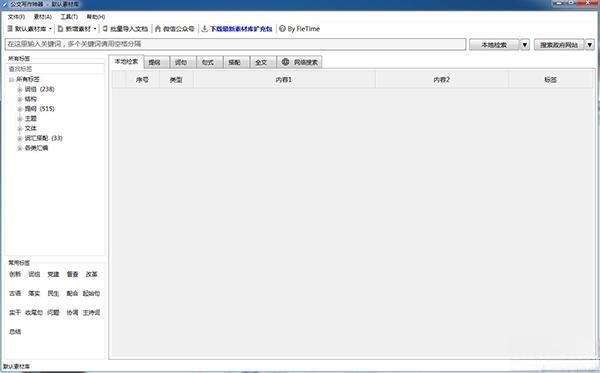600x373 pixels.
Task: Open the 工具(T) menu
Action: click(69, 17)
